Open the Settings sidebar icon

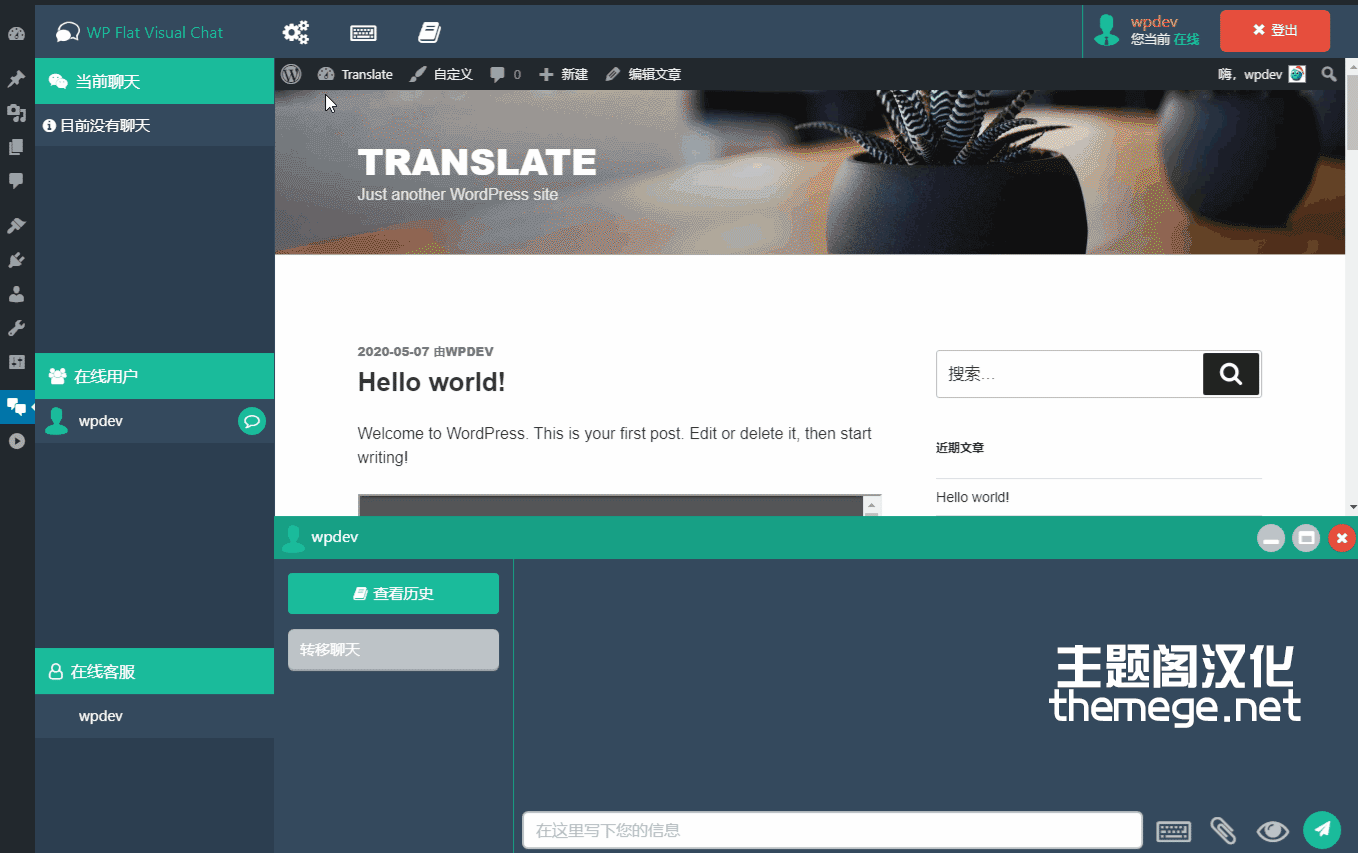click(x=16, y=362)
